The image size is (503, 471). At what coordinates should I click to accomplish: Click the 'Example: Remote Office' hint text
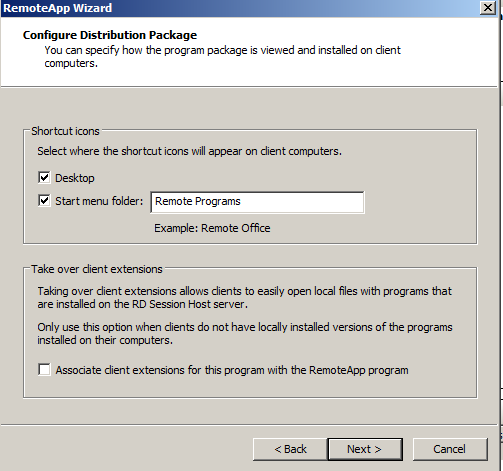pyautogui.click(x=212, y=228)
